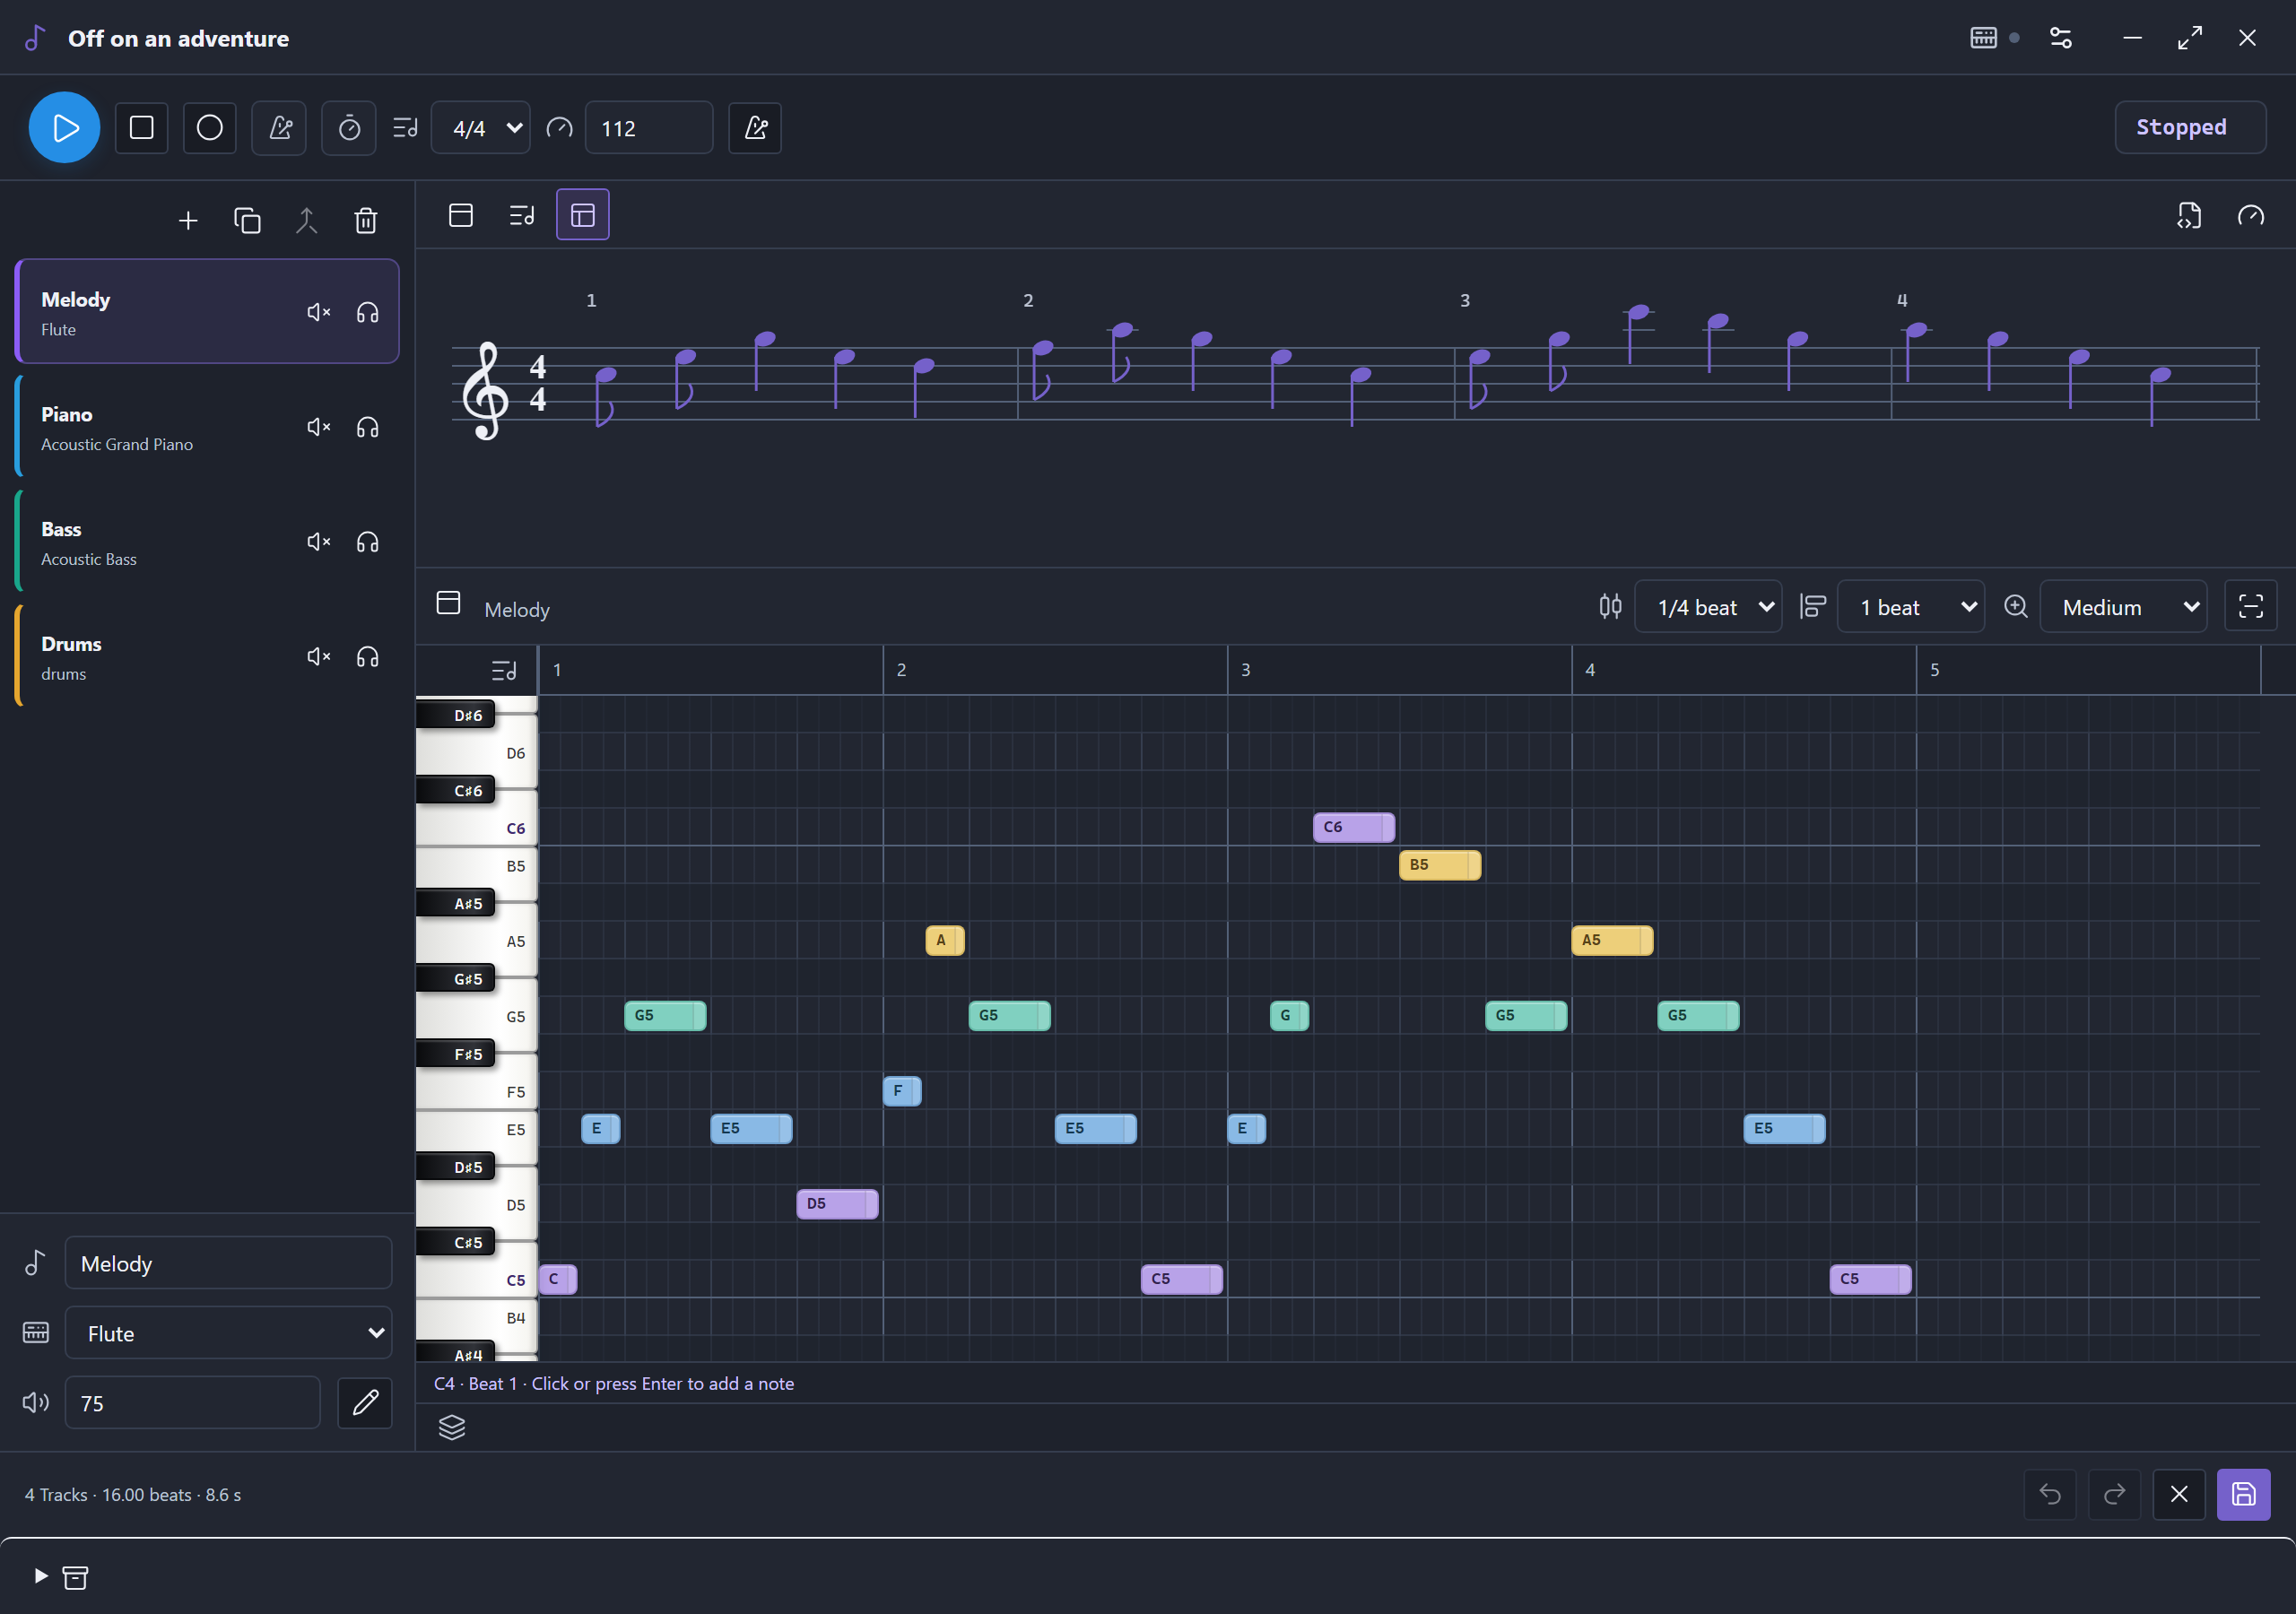
Task: Duplicate the selected track
Action: [247, 221]
